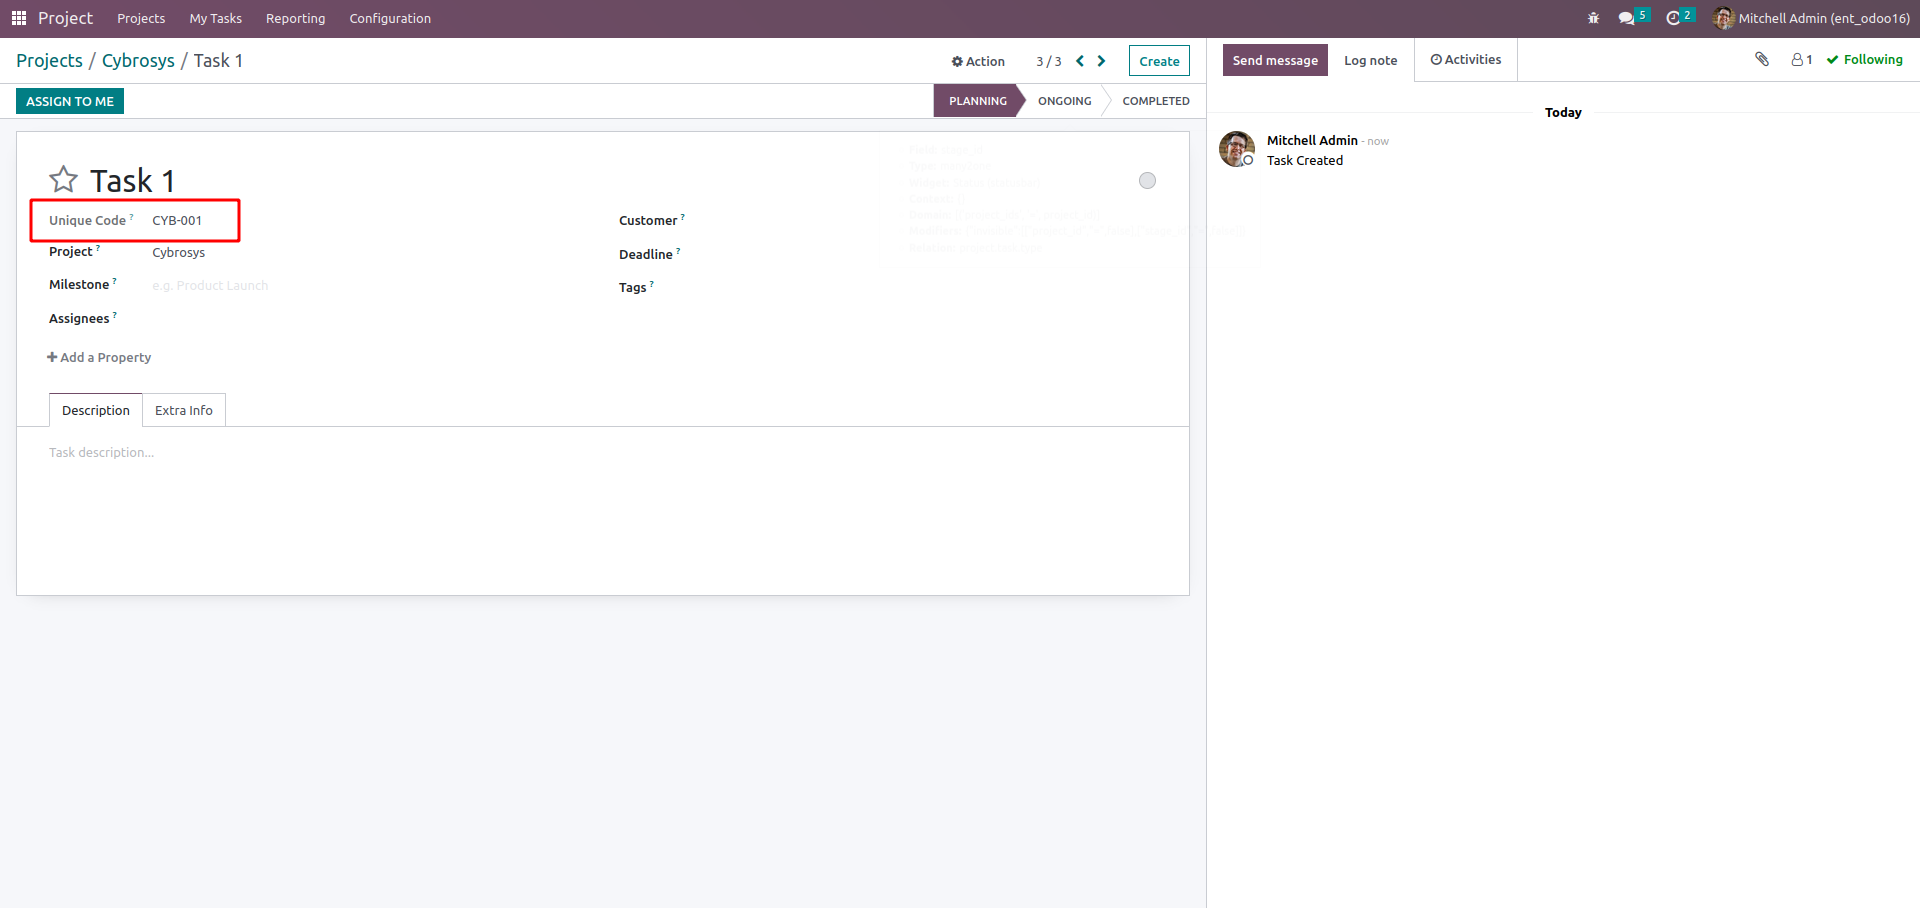Click the Project field Cybrosys
1920x908 pixels.
point(178,253)
